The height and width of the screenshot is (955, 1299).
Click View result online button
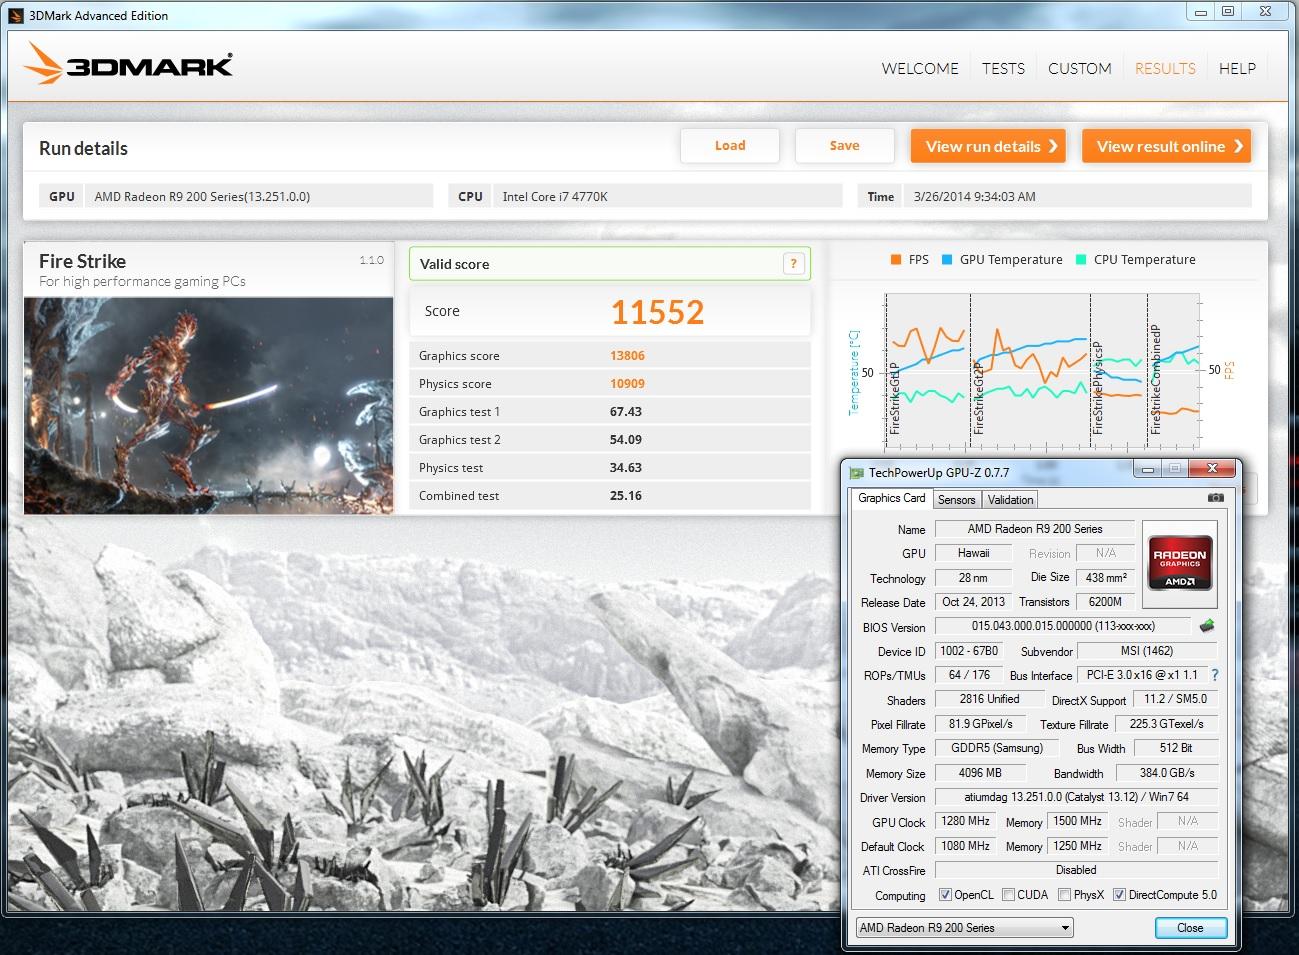(1167, 146)
